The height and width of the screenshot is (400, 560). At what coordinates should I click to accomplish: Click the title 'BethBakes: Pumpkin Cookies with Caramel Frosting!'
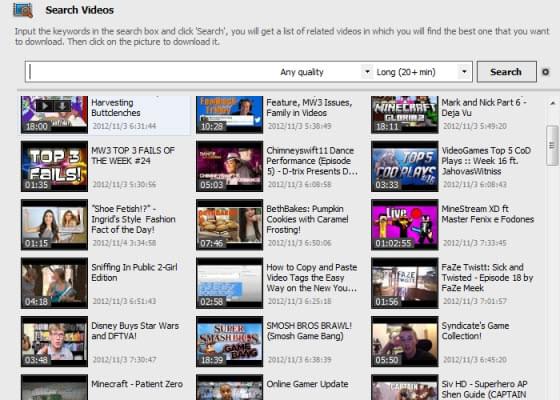pyautogui.click(x=307, y=219)
